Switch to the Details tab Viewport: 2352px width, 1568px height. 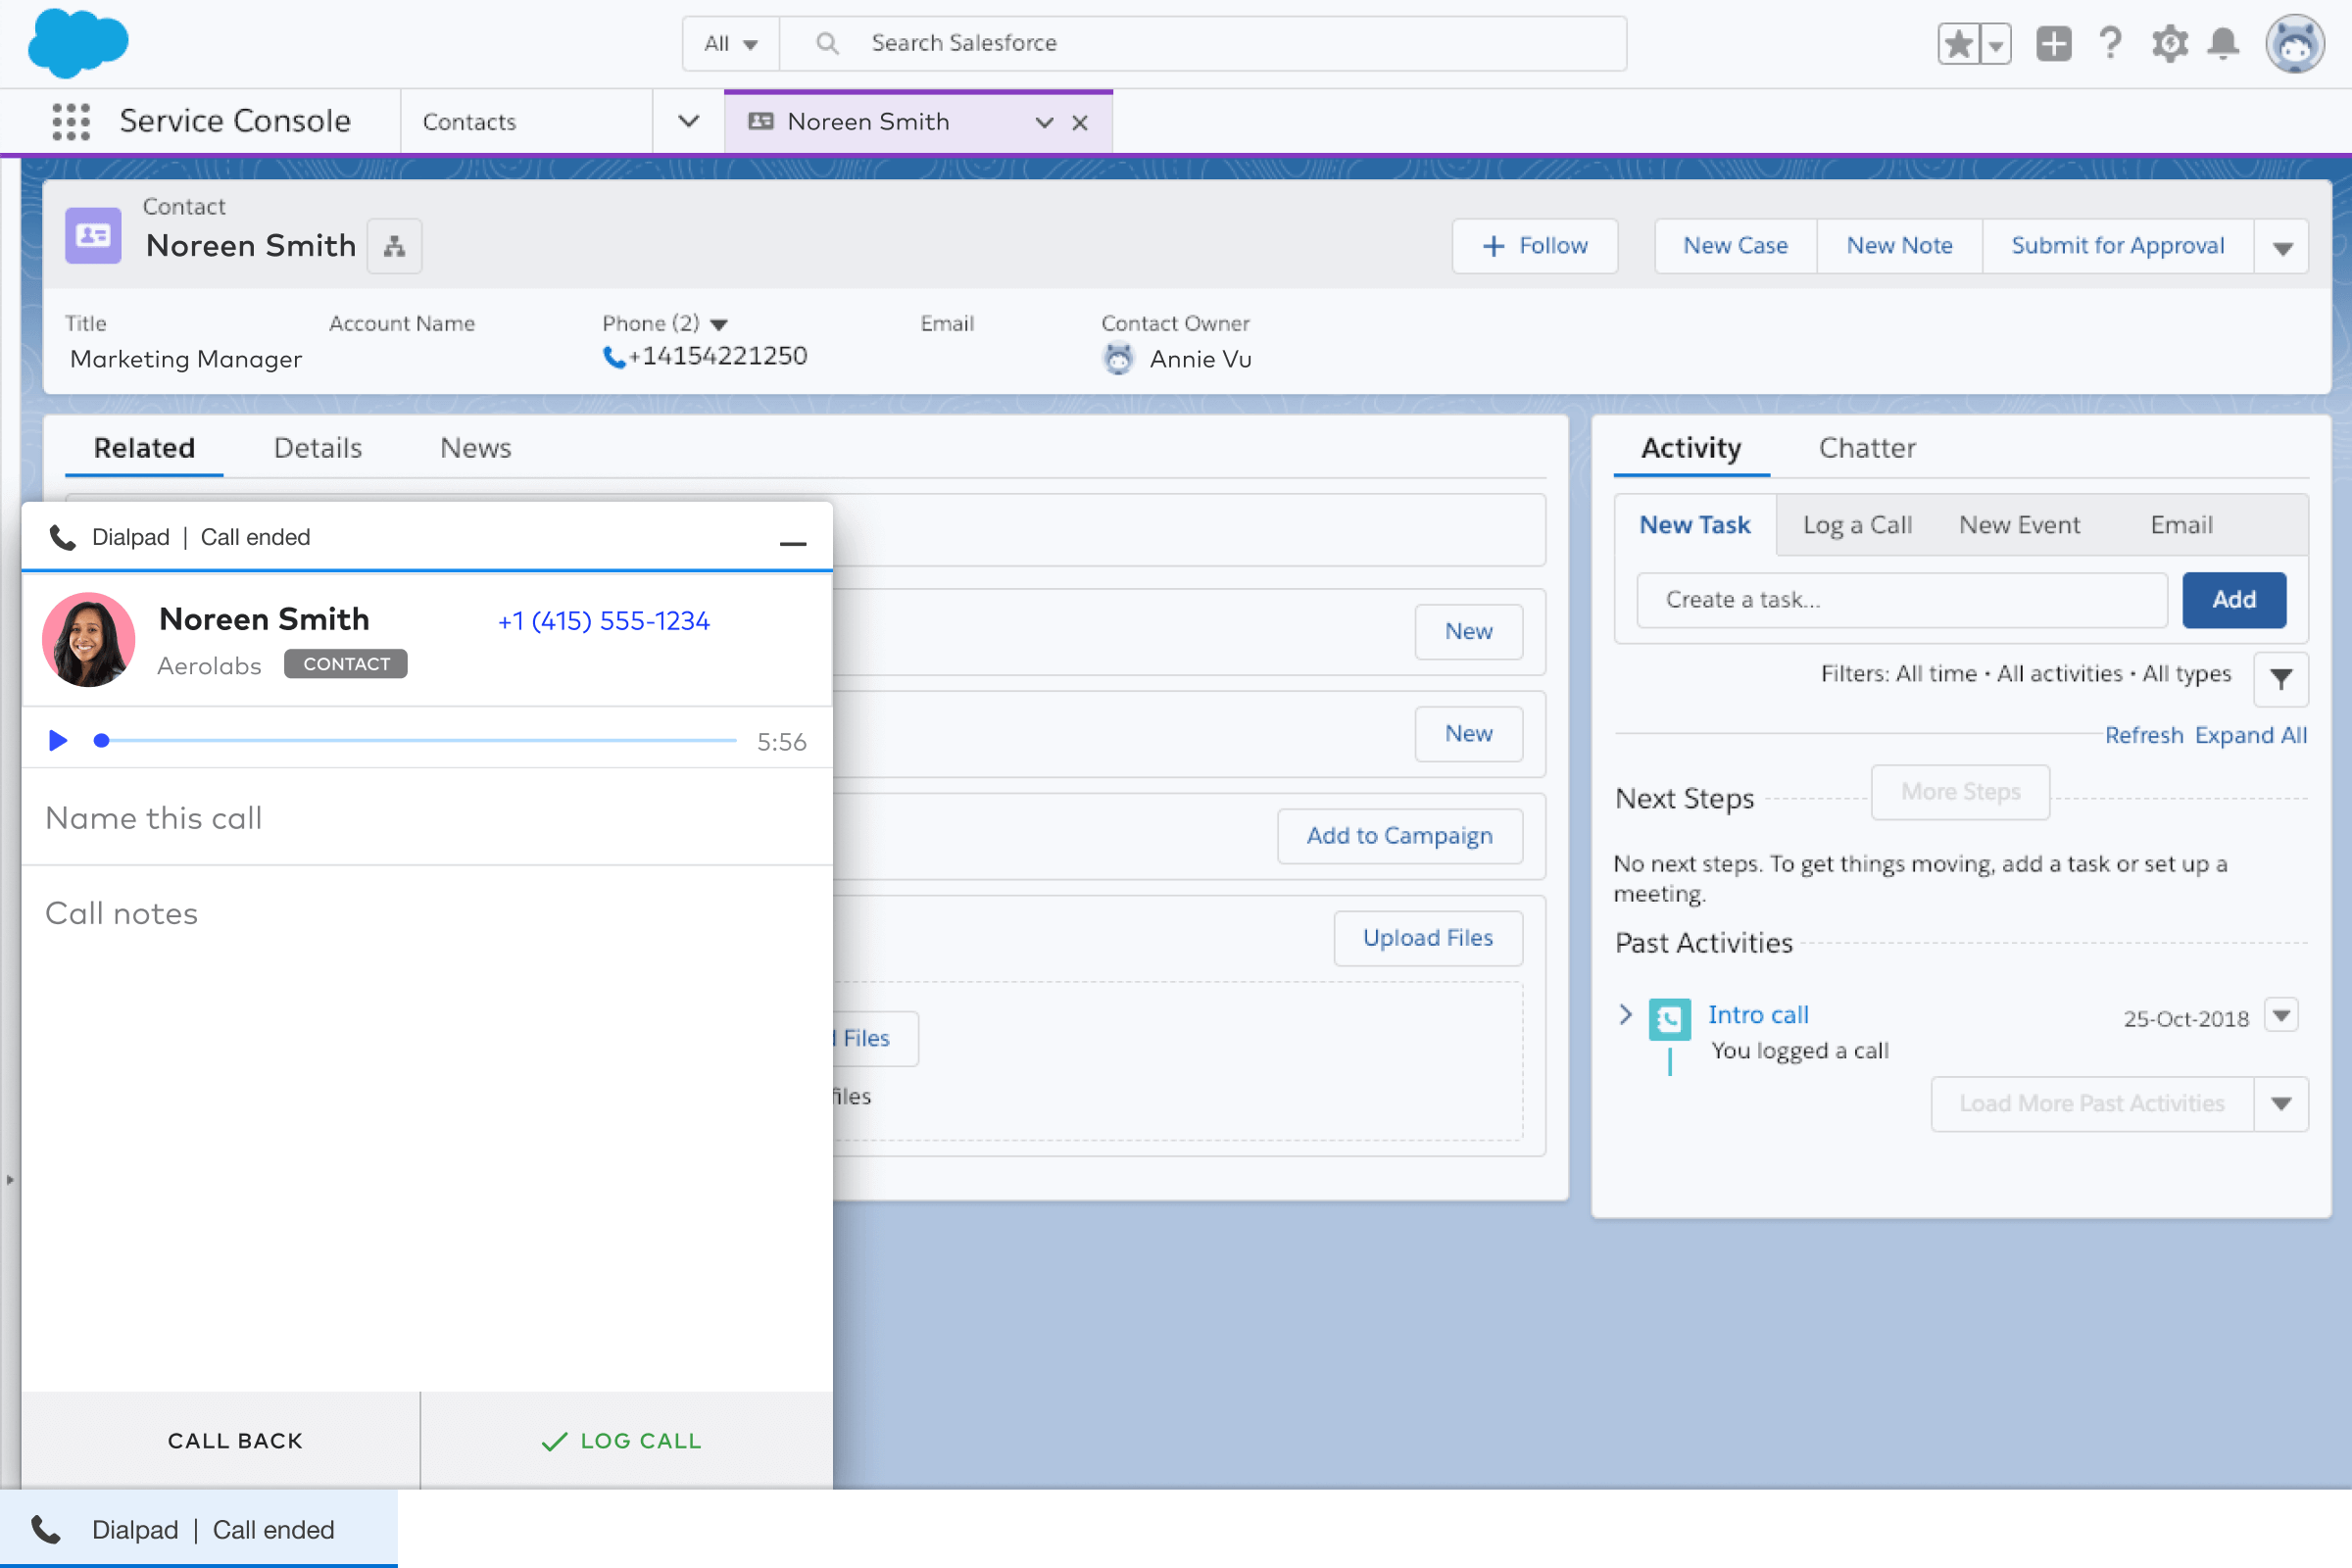[317, 448]
